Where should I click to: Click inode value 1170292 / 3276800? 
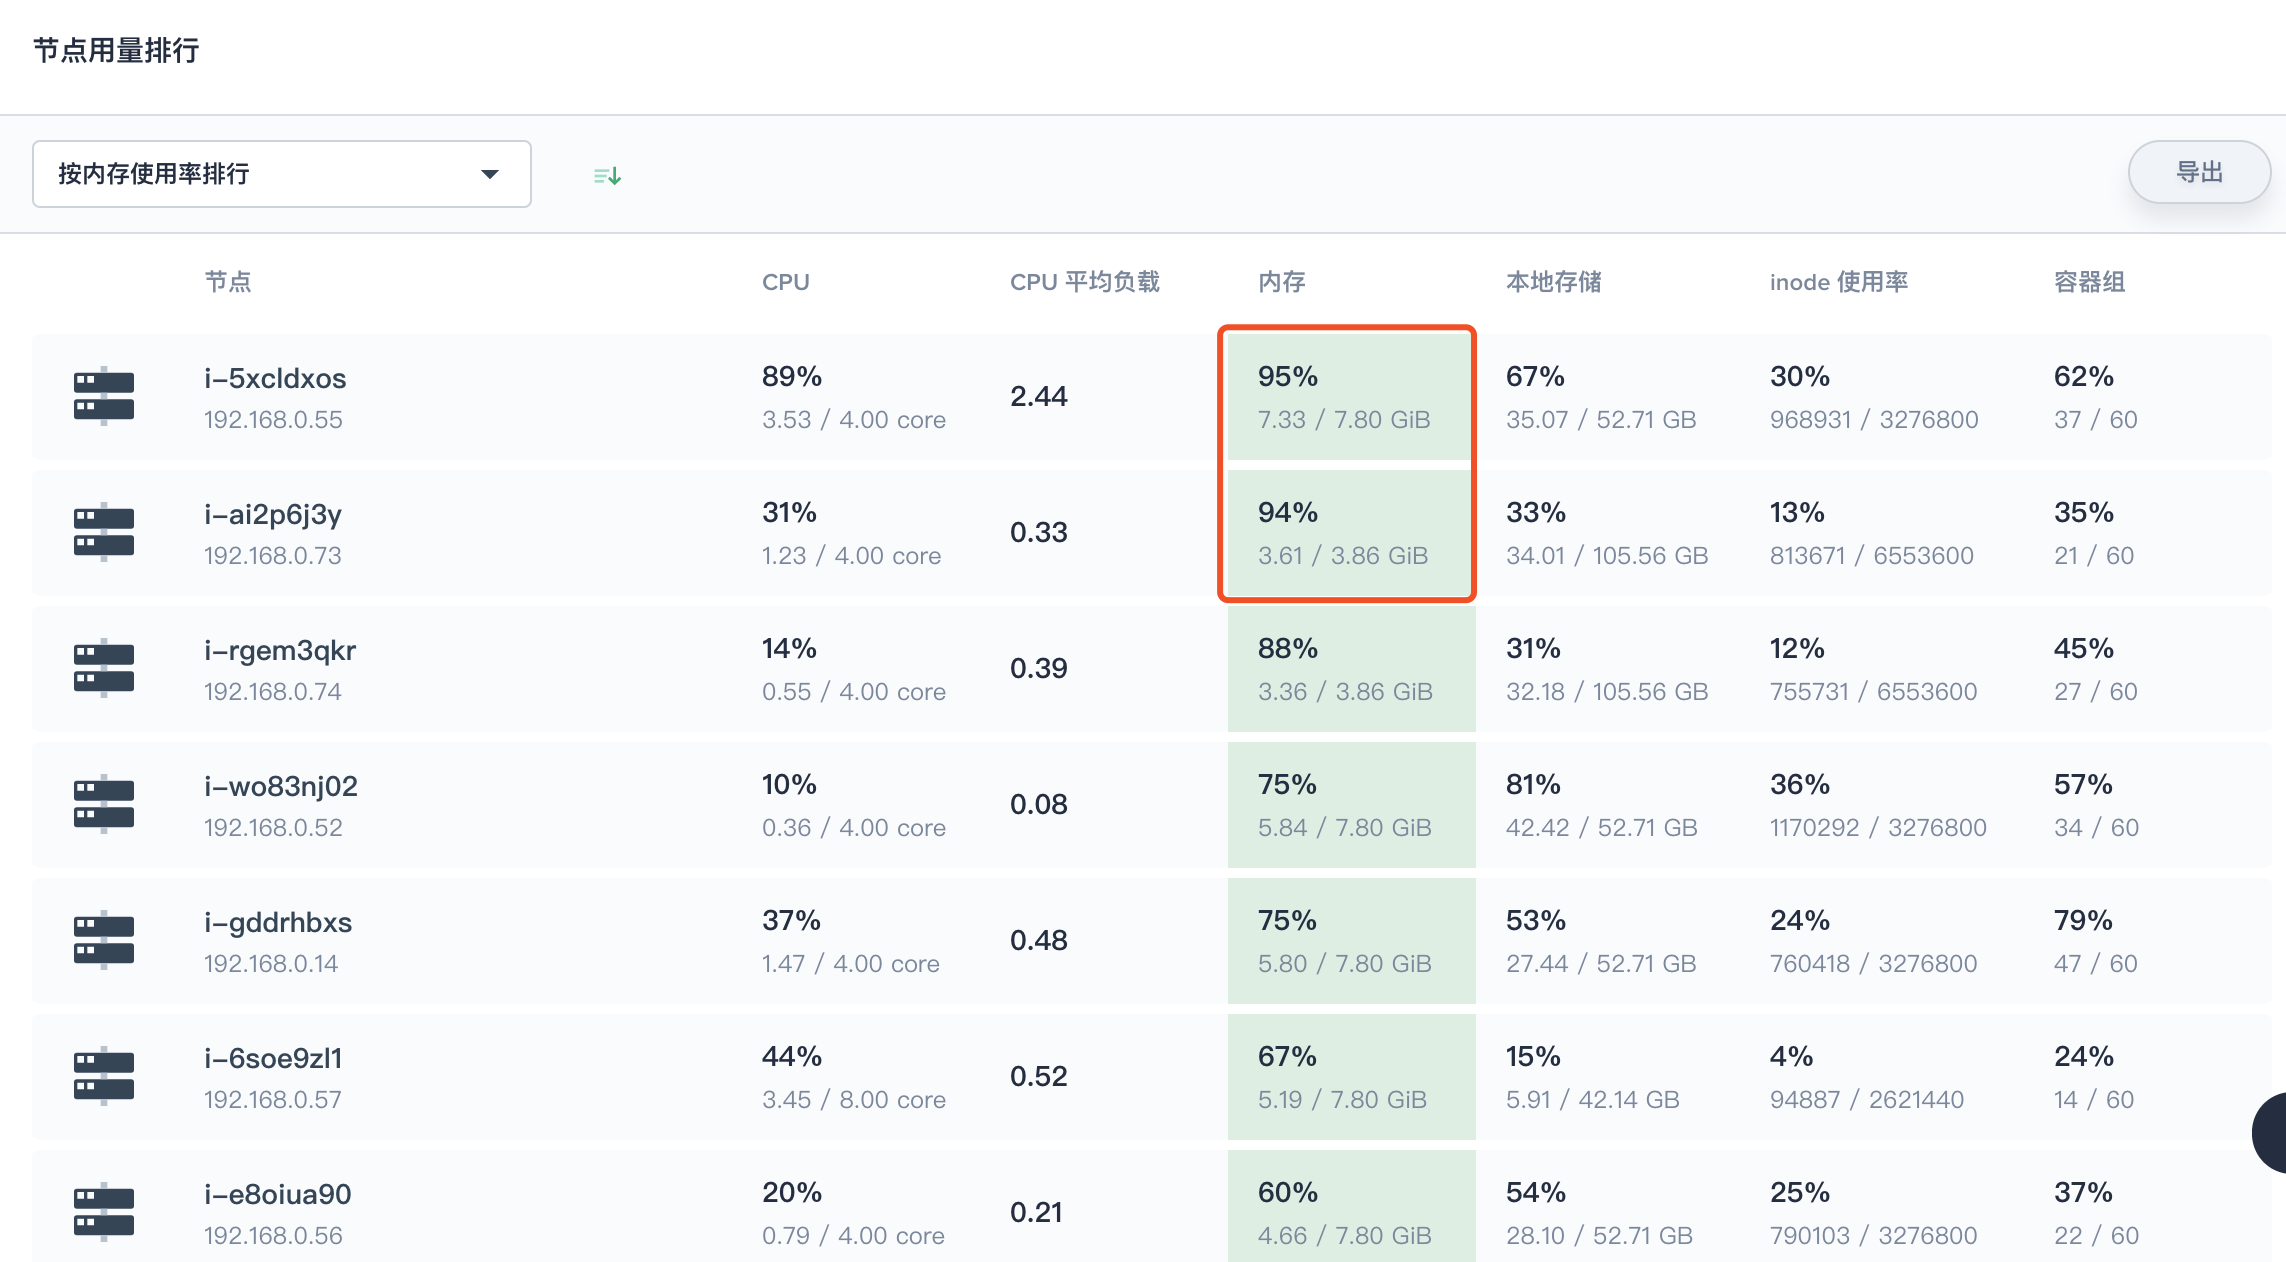click(1878, 828)
